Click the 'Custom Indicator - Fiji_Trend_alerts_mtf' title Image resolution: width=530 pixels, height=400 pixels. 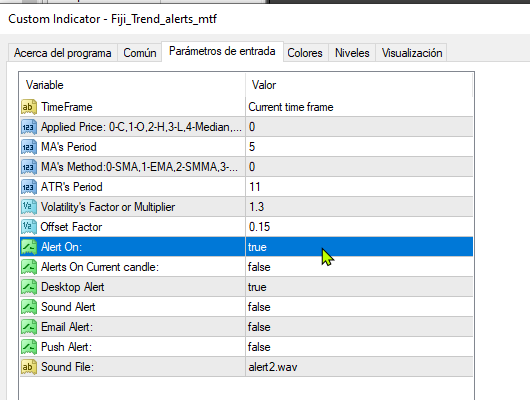112,19
